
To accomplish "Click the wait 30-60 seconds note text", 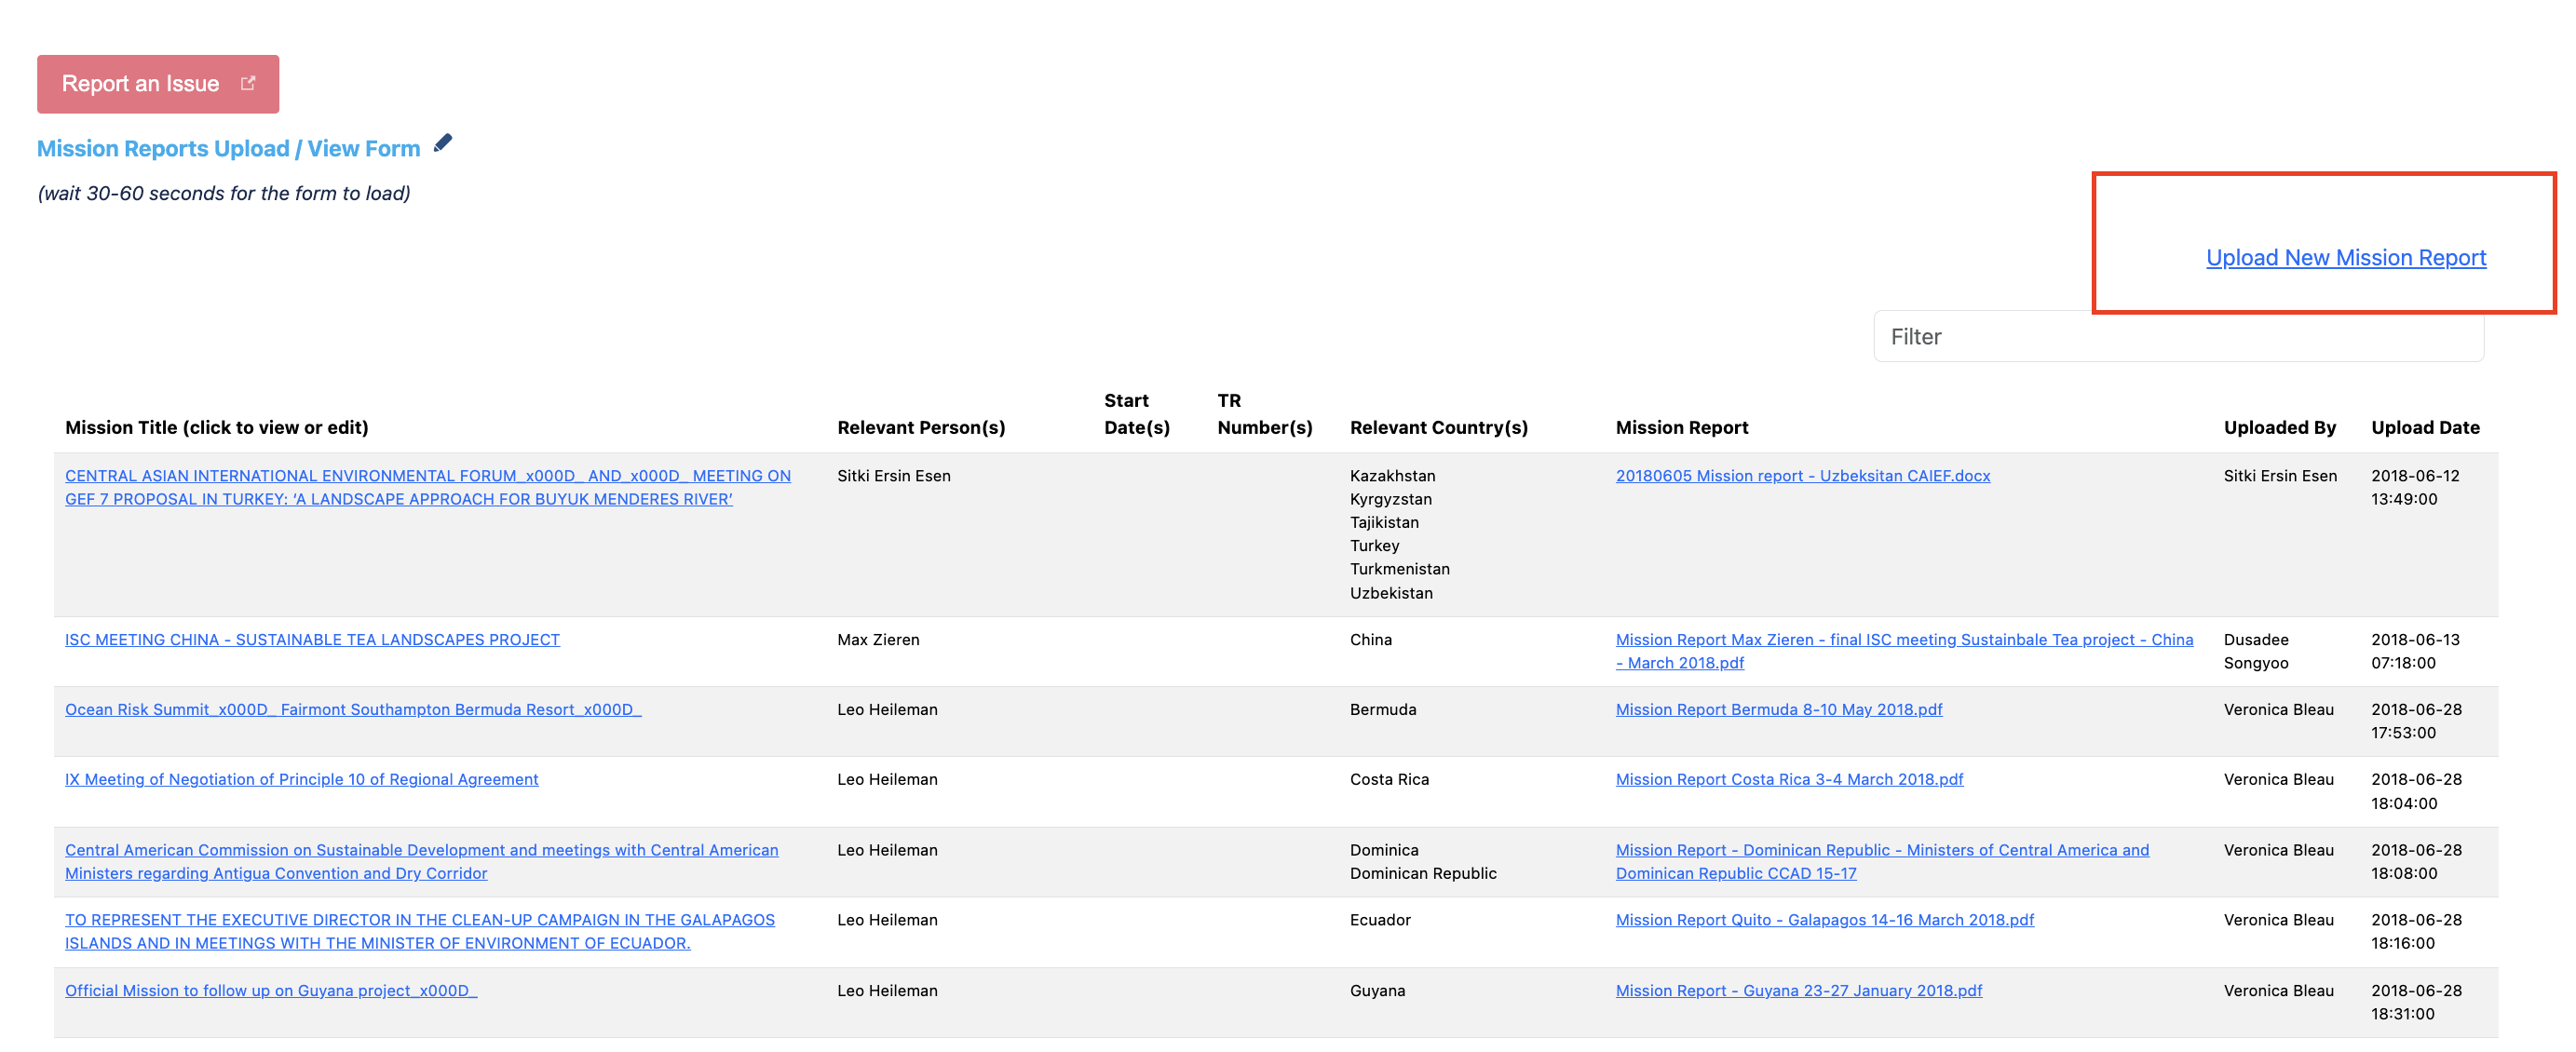I will 224,194.
